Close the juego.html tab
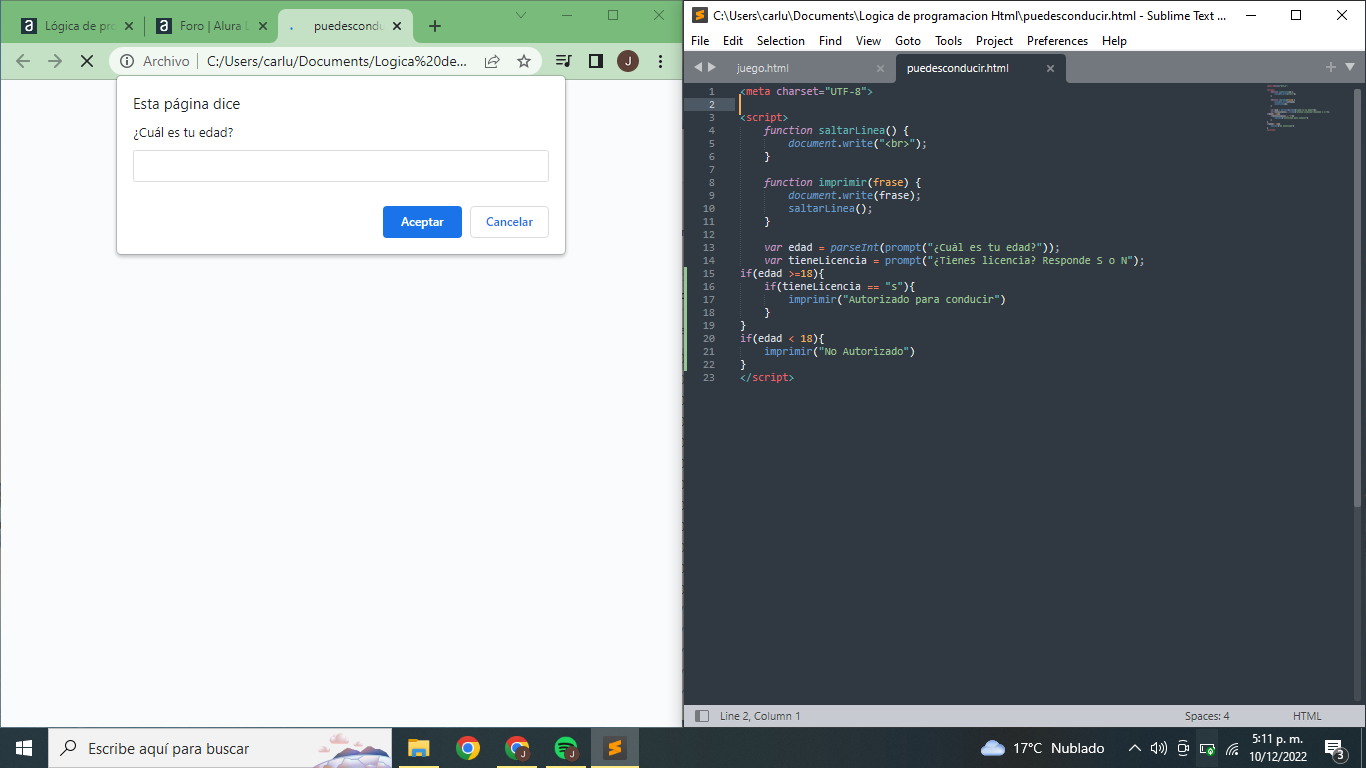 pyautogui.click(x=880, y=69)
